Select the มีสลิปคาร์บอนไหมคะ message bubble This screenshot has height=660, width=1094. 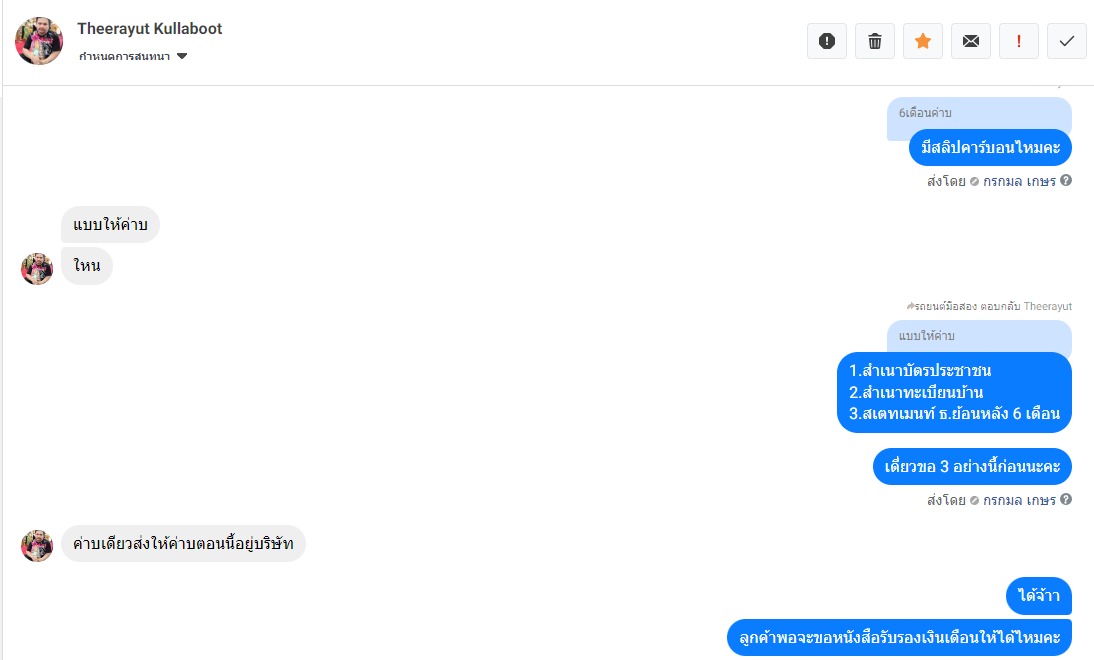point(990,147)
